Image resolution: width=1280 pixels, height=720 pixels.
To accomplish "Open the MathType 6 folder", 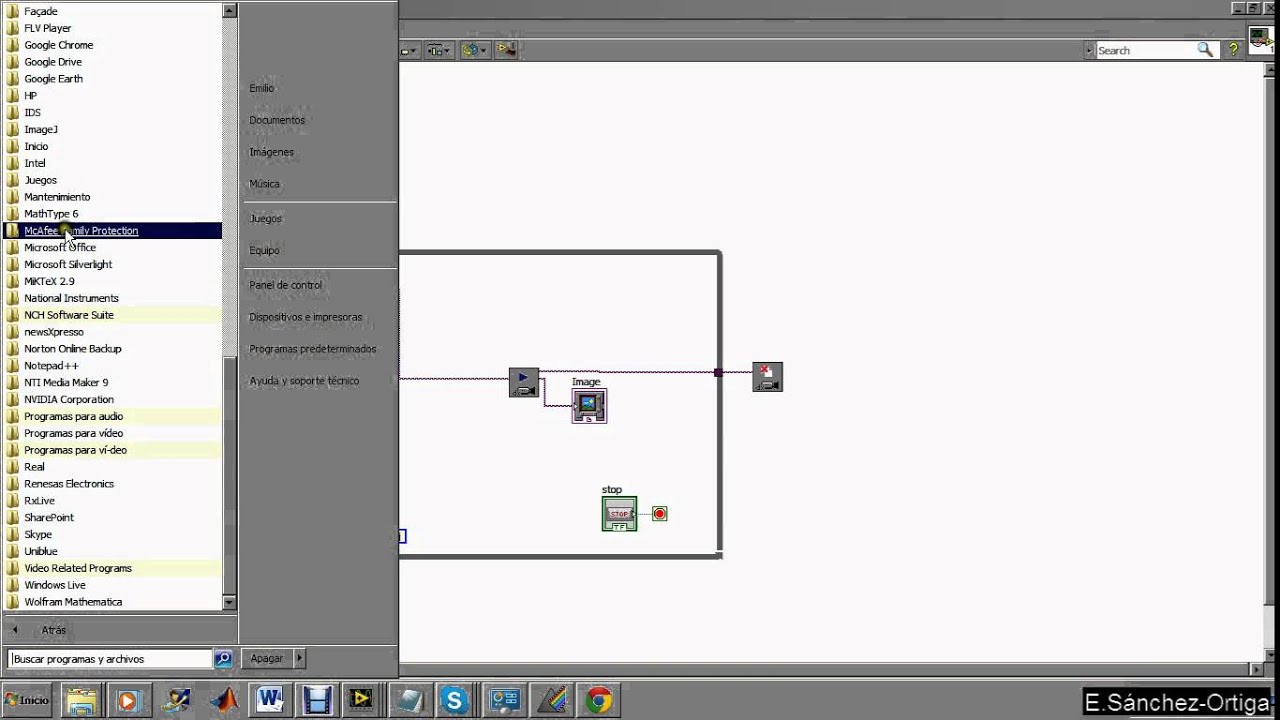I will [x=112, y=214].
